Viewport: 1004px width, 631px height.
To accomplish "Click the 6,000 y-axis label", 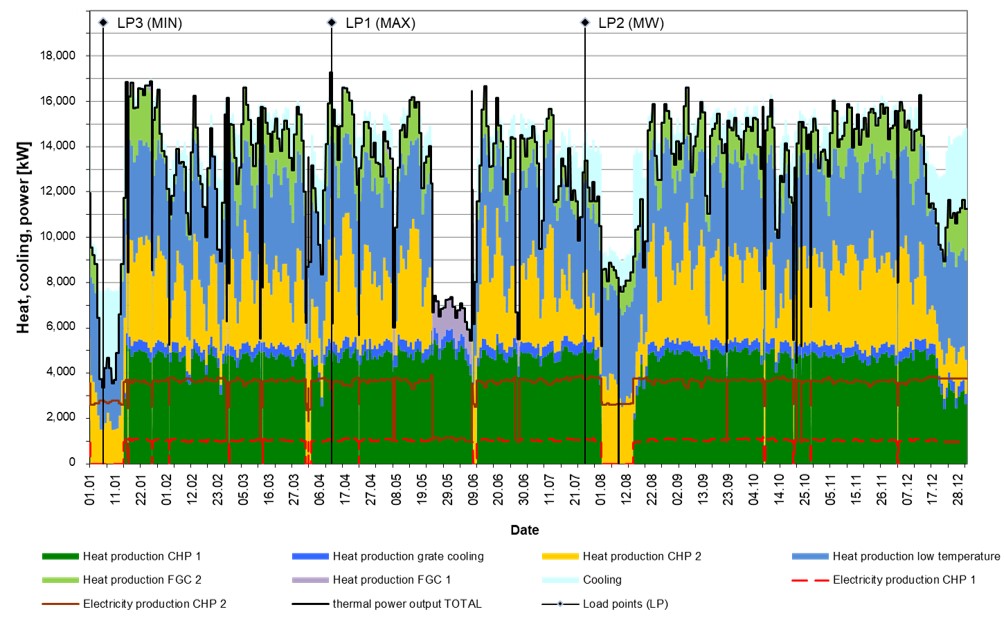I will click(x=60, y=327).
